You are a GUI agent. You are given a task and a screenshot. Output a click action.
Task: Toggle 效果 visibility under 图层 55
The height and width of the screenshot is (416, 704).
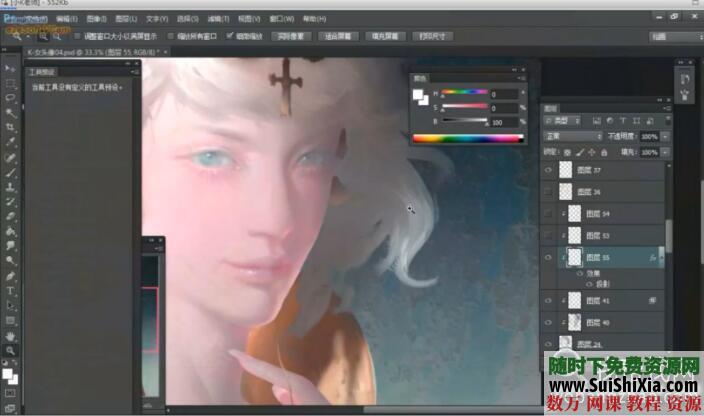tap(579, 274)
